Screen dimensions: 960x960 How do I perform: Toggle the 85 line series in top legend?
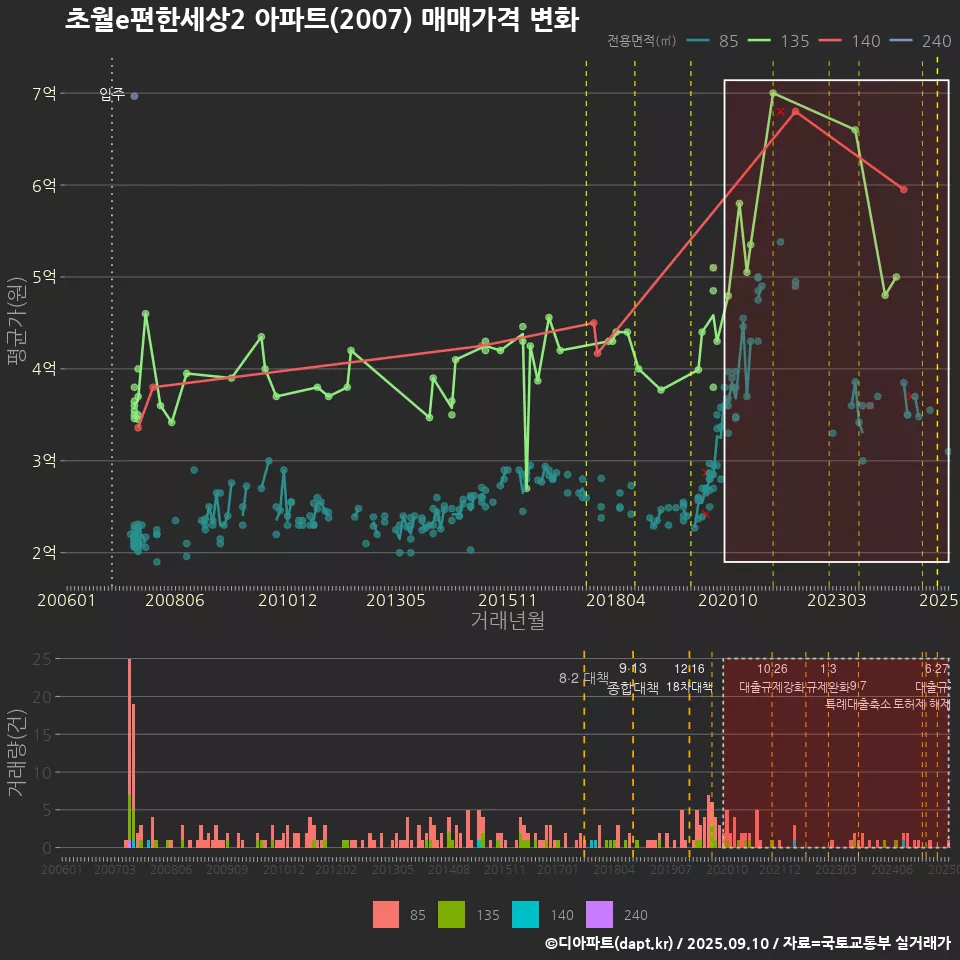713,41
